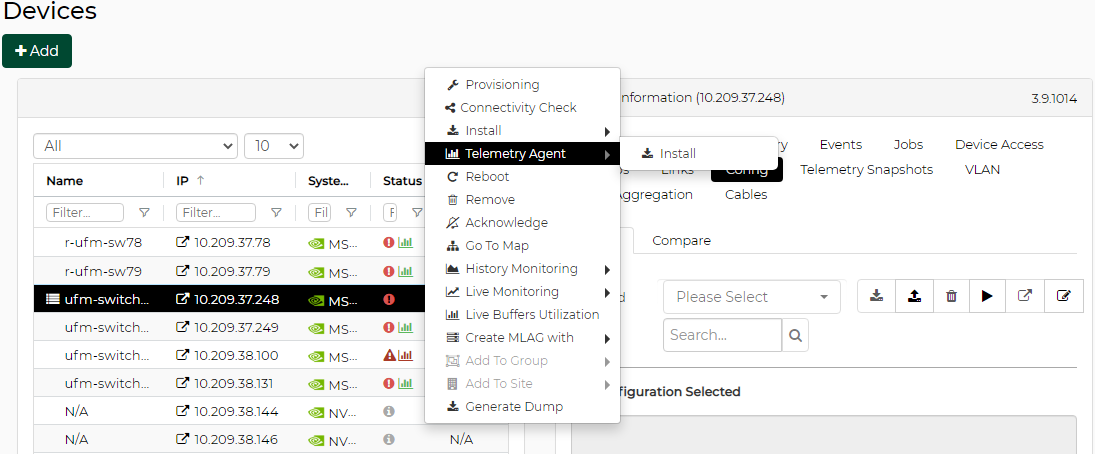Click the Search text field

tap(721, 336)
